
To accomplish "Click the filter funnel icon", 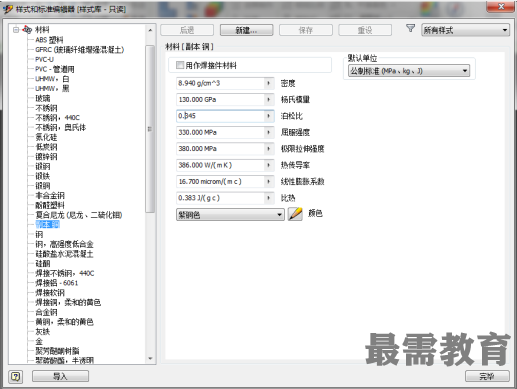I will click(x=410, y=29).
